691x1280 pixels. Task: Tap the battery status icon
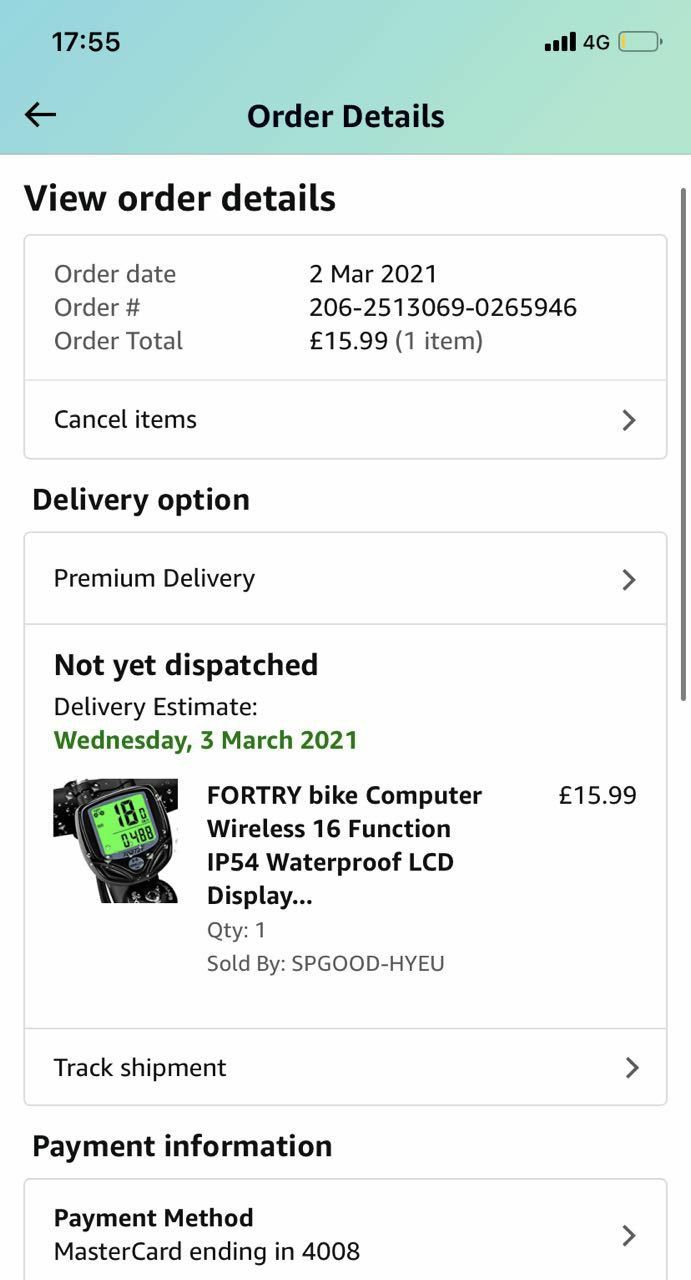[x=640, y=42]
